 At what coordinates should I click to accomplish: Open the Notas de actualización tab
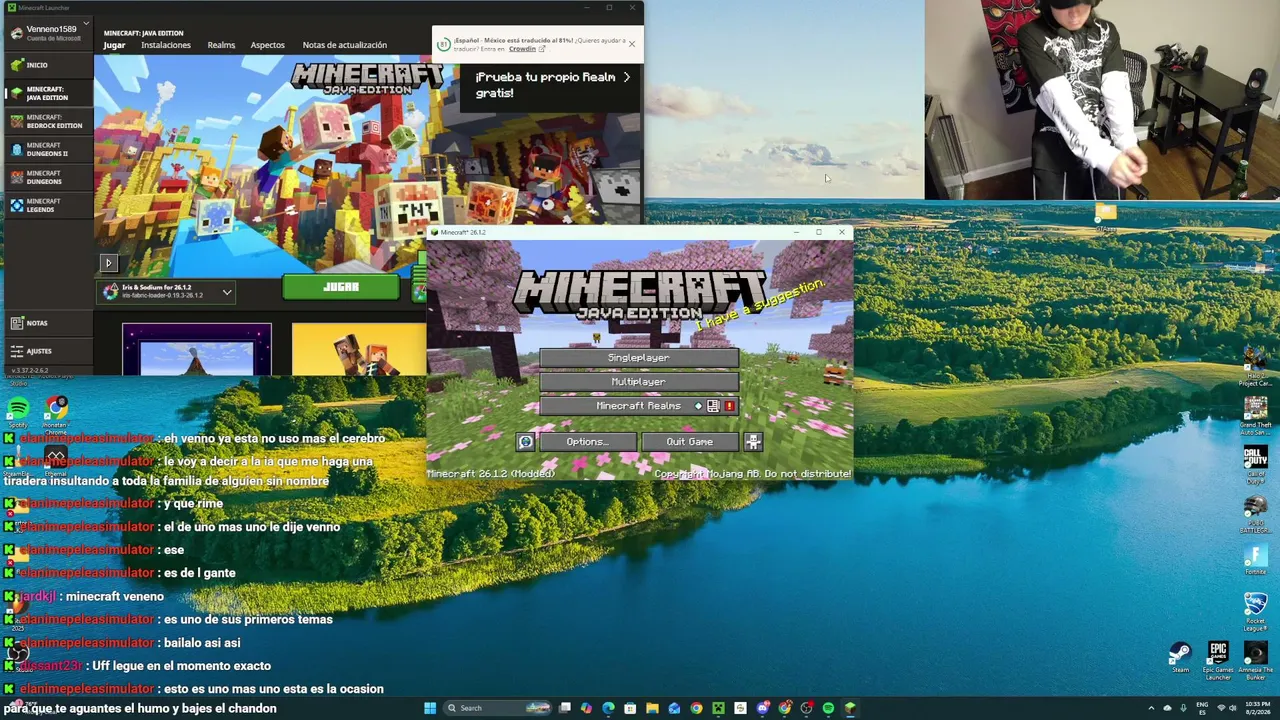pos(344,45)
